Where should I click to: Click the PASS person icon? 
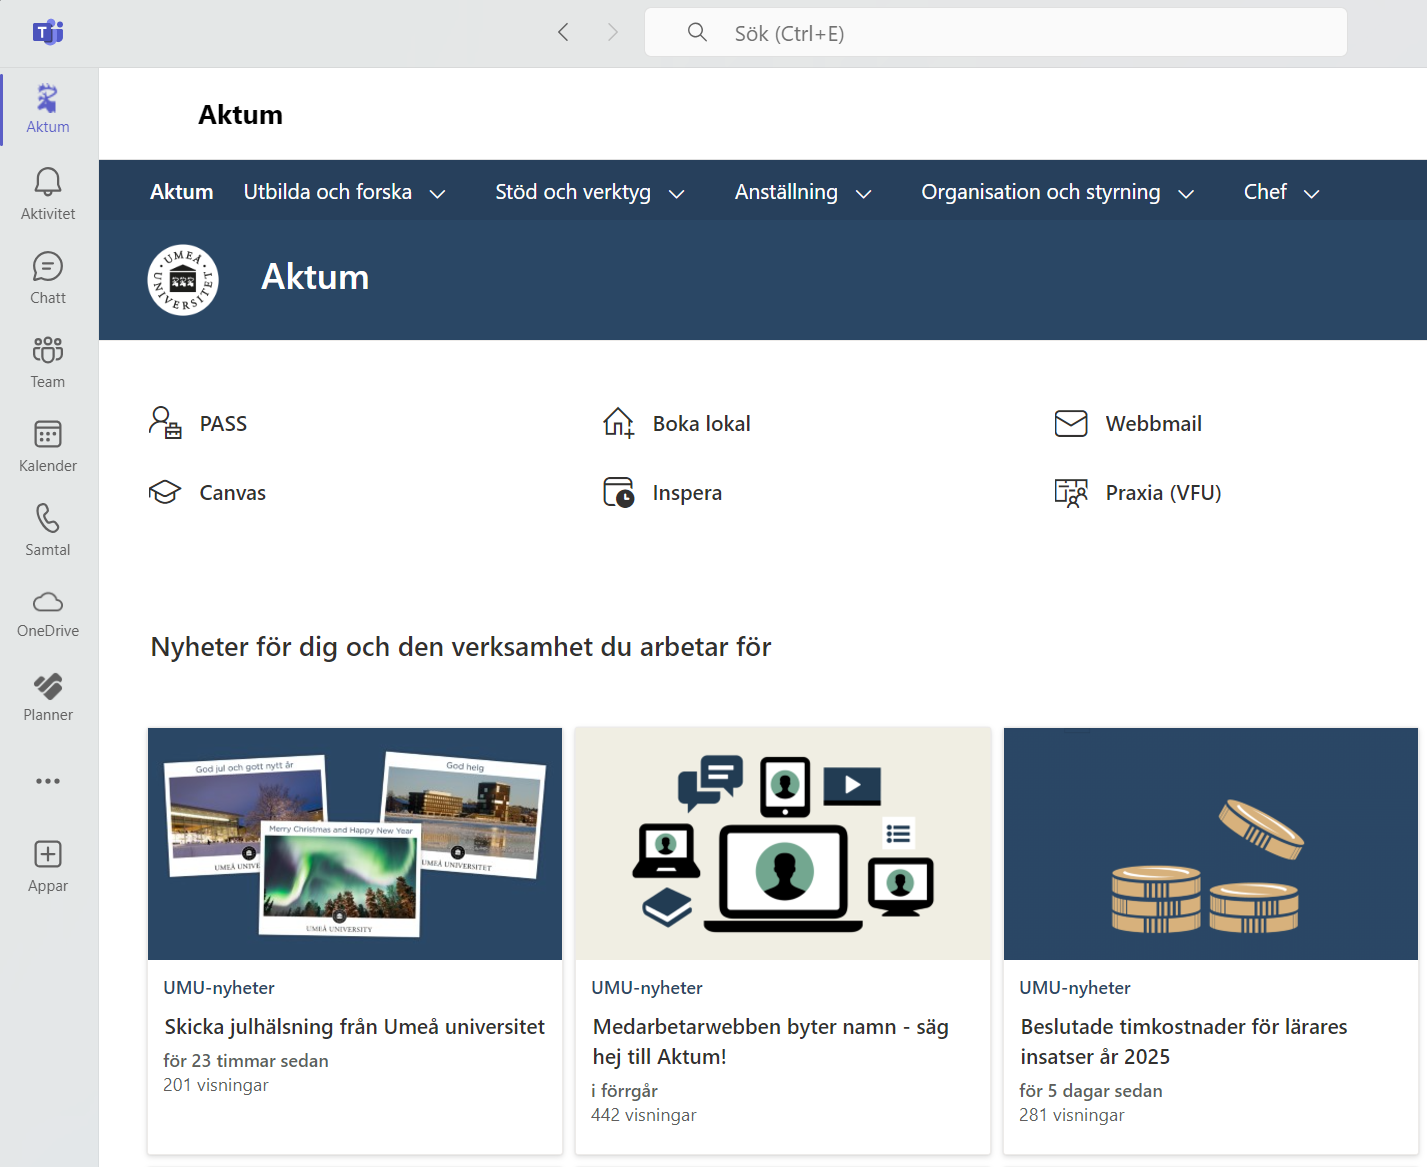(x=165, y=423)
